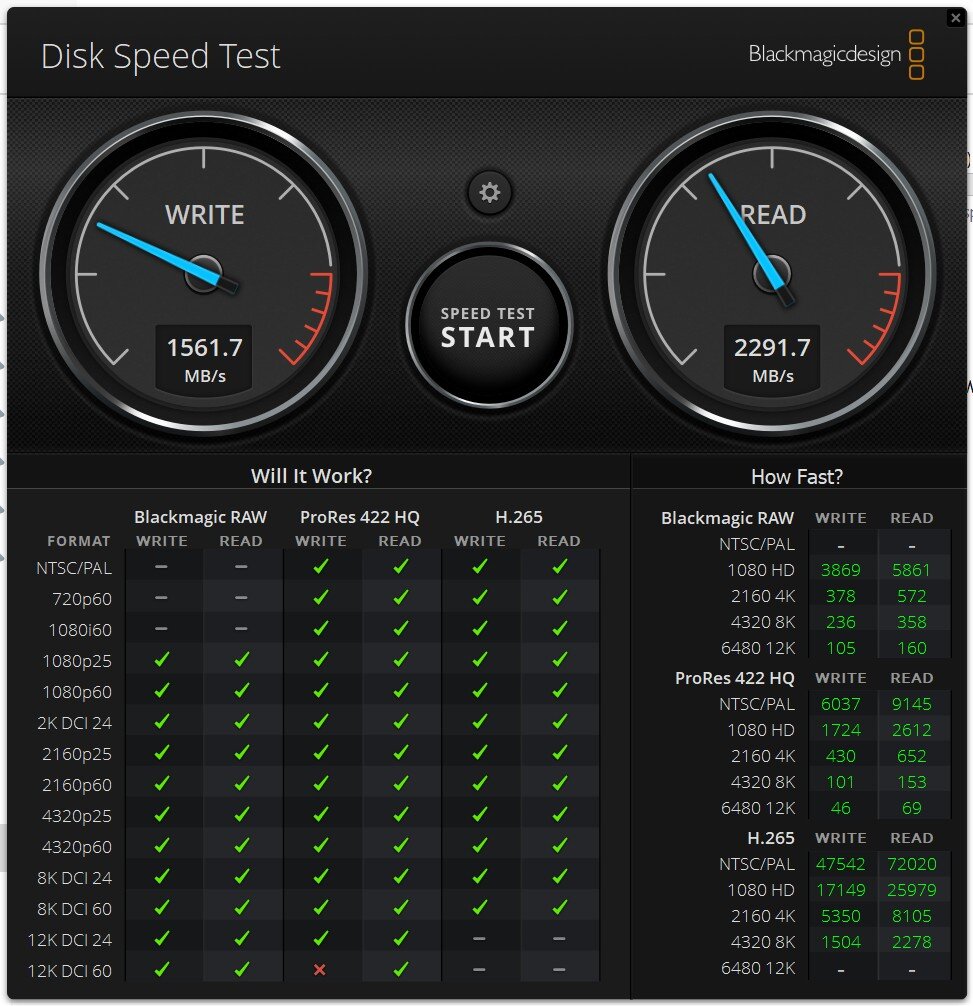Click the checkmark for 4320p60 H.265 write
The height and width of the screenshot is (1006, 973).
point(480,845)
